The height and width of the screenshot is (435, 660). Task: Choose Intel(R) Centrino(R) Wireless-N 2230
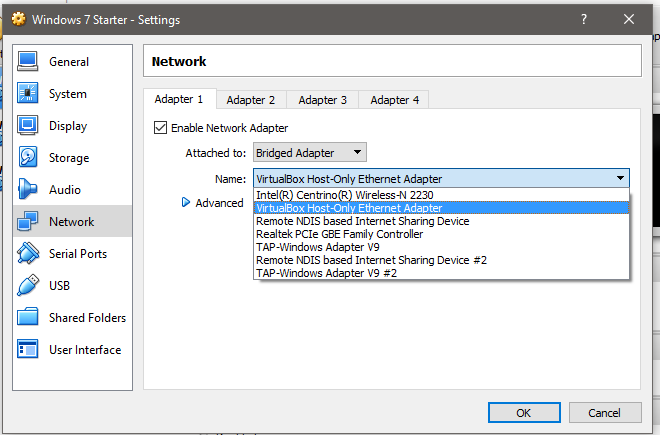tap(441, 195)
